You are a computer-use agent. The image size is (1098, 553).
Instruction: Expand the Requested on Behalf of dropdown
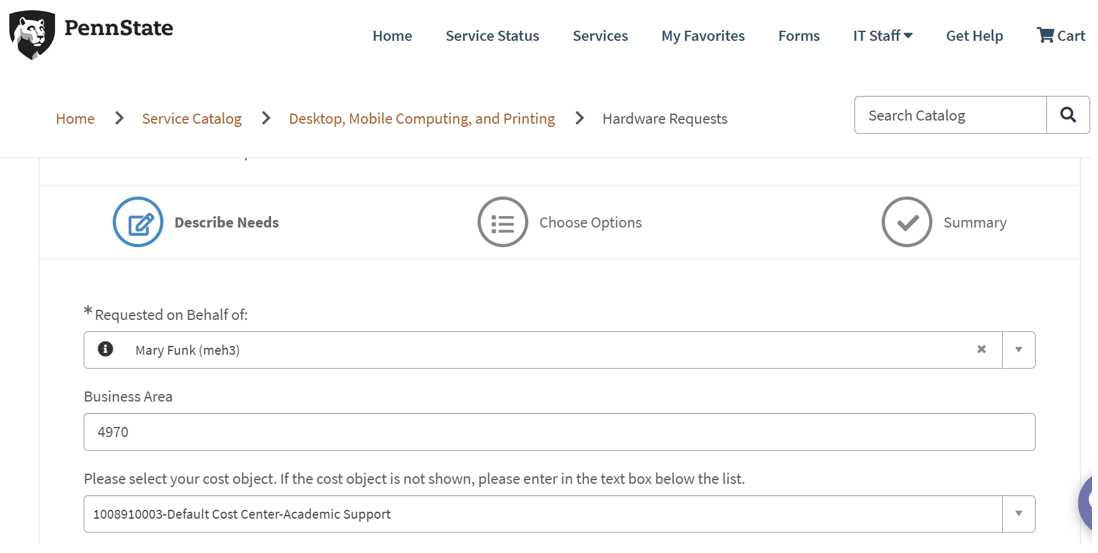click(x=1018, y=350)
